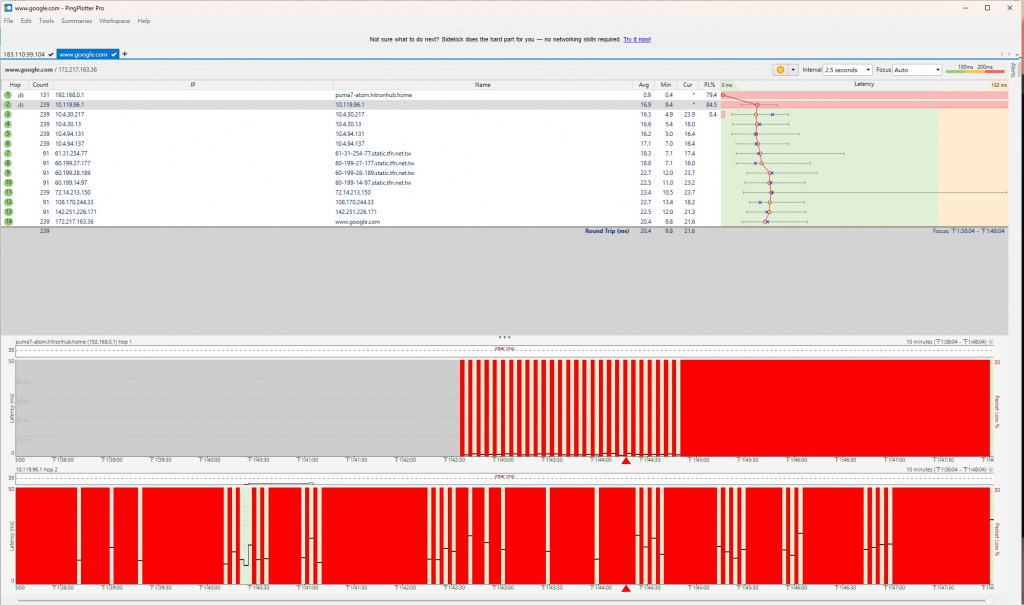Screen dimensions: 1024x605
Task: Click the Count column header
Action: (40, 85)
